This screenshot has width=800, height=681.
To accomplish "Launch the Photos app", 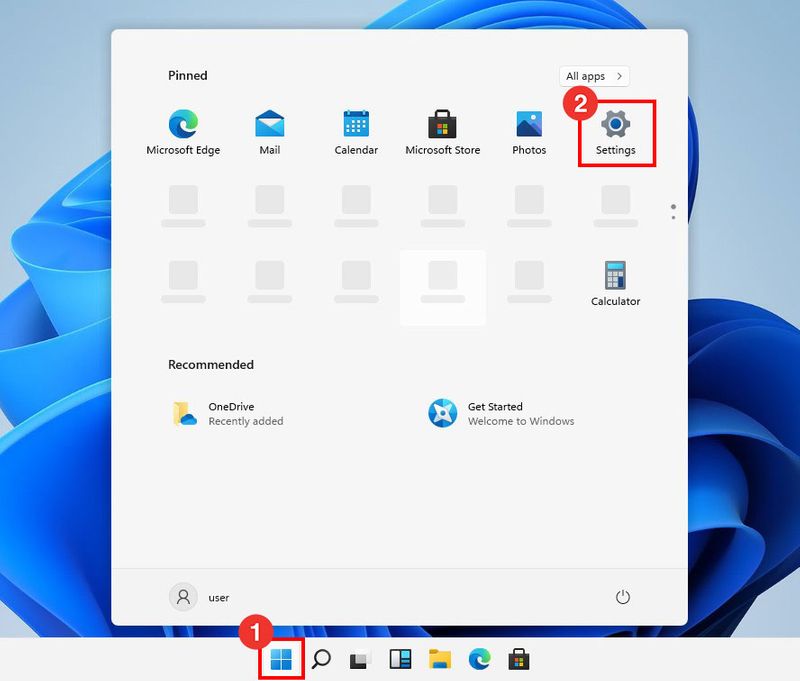I will (x=529, y=132).
